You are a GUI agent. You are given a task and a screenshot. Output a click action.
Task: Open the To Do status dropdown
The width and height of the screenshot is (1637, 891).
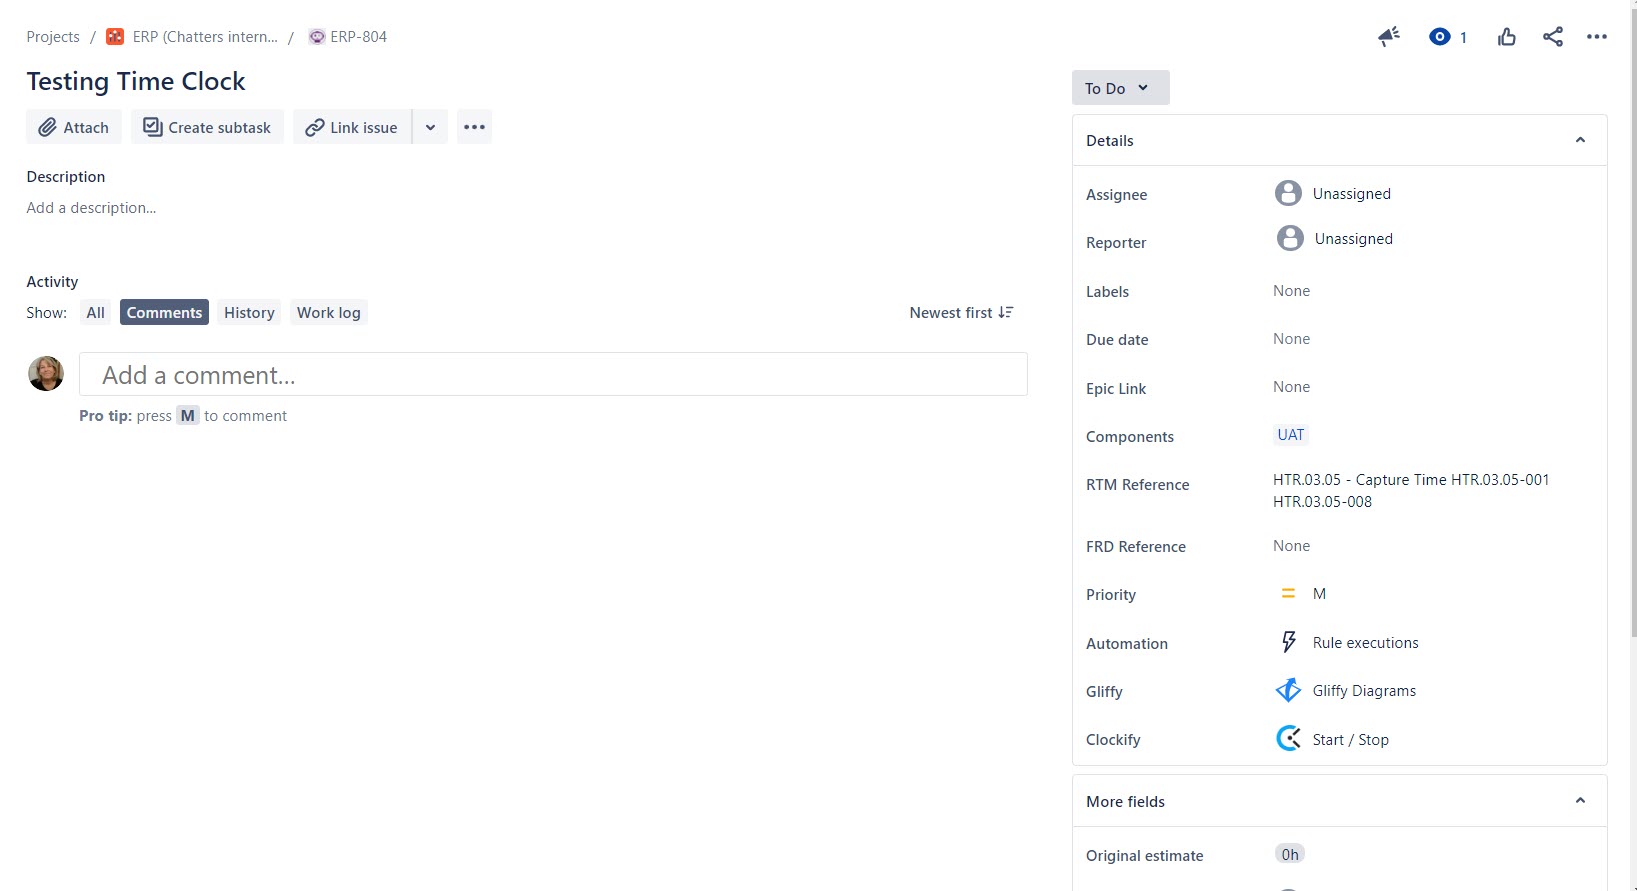[1120, 88]
